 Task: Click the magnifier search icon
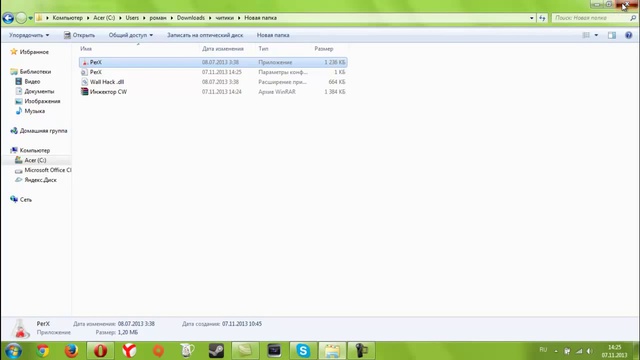pos(633,18)
